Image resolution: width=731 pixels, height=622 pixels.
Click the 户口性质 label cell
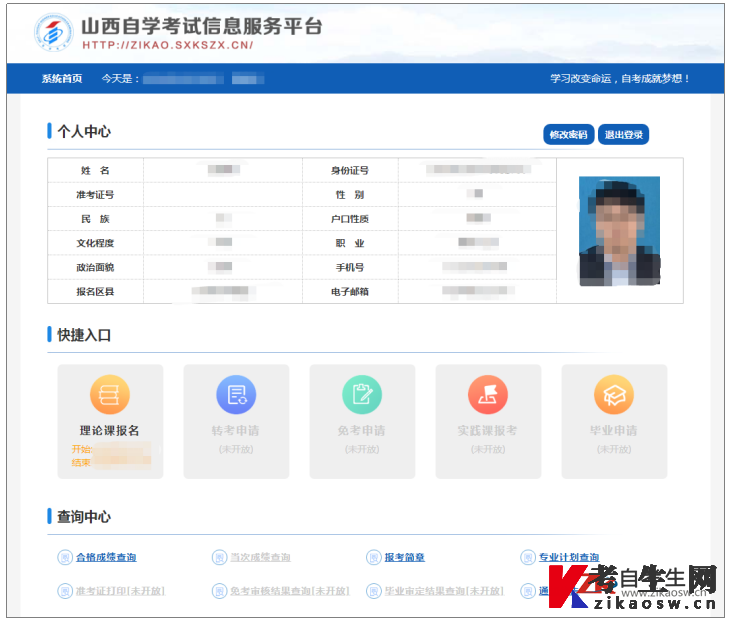[350, 219]
